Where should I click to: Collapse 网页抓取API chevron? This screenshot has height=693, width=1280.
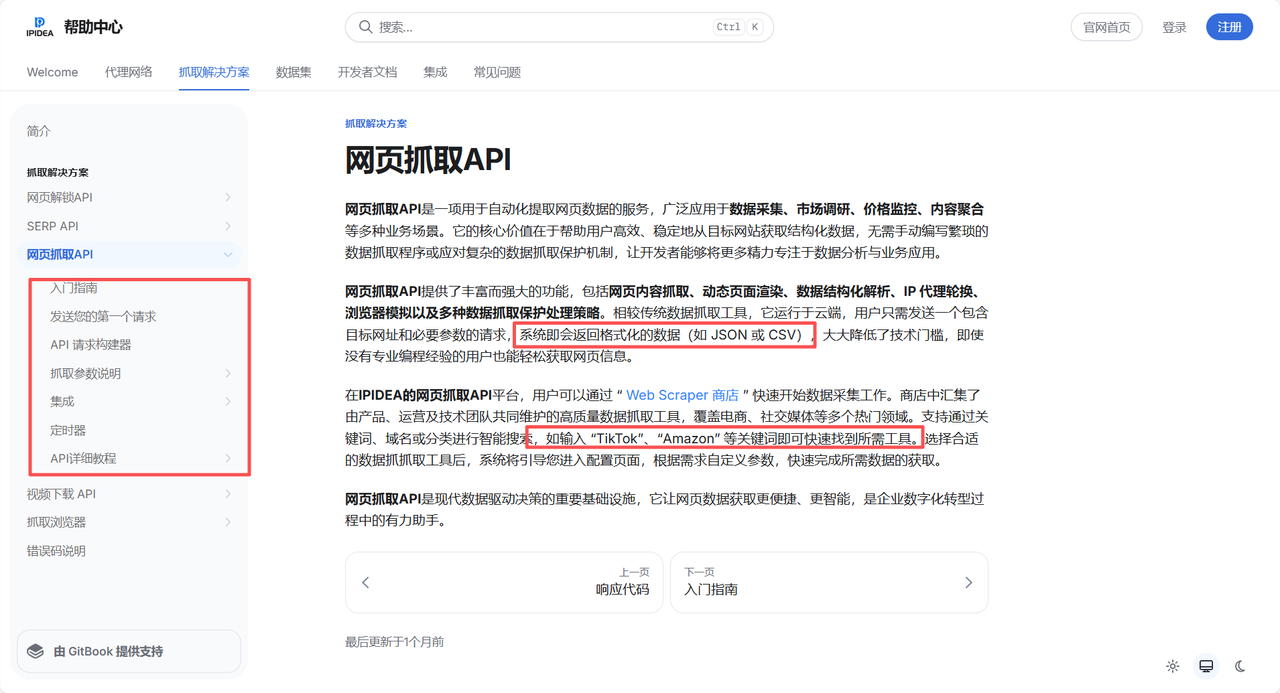click(228, 254)
